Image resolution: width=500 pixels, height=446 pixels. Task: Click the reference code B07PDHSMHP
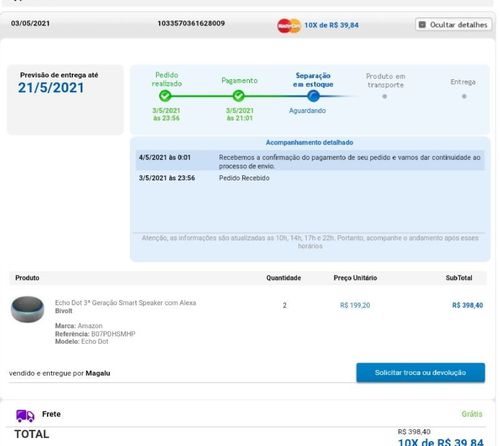pos(113,334)
